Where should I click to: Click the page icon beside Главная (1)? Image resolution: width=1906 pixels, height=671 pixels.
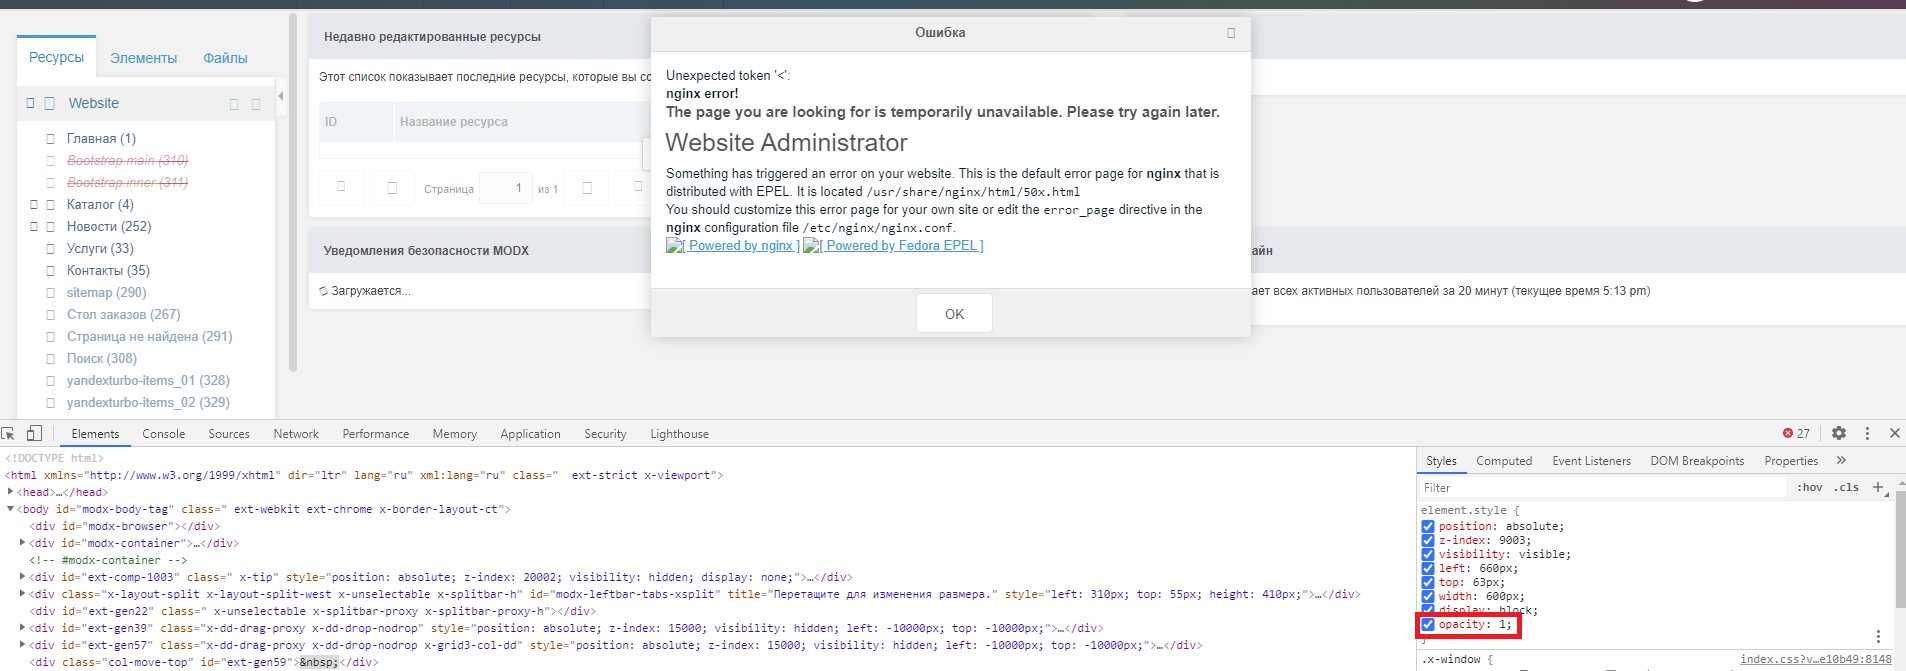[50, 139]
